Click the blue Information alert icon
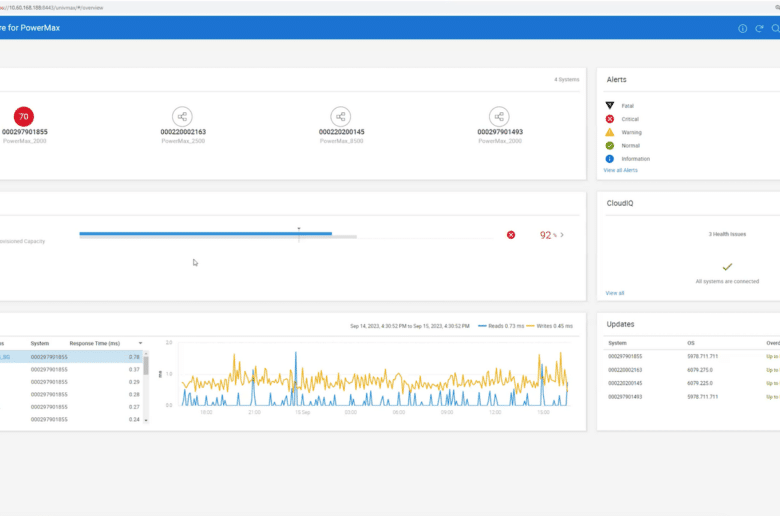The image size is (780, 516). 609,159
